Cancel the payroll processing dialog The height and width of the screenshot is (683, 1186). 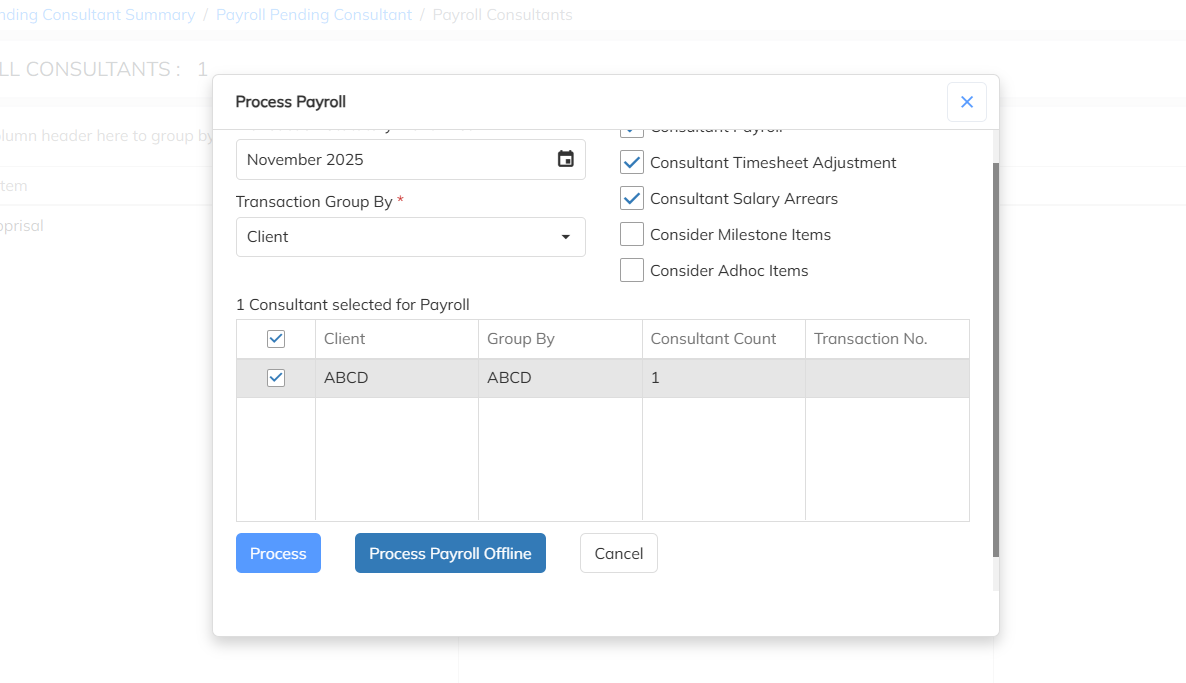pyautogui.click(x=618, y=553)
